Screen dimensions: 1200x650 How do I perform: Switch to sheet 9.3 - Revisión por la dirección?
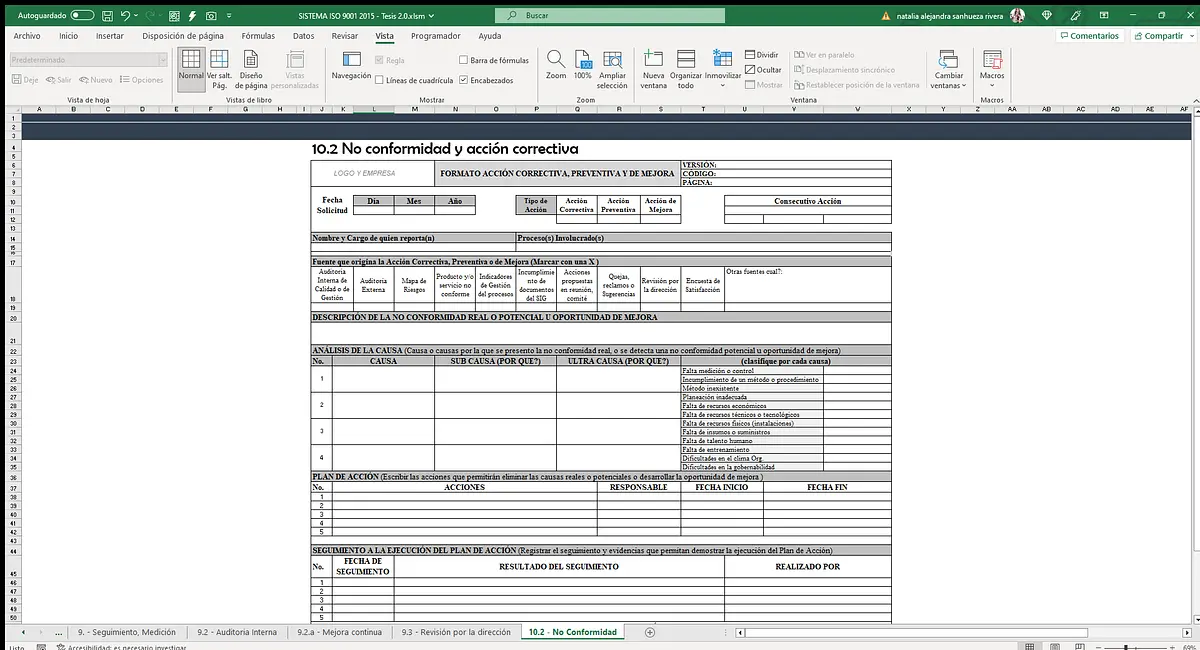click(x=455, y=632)
